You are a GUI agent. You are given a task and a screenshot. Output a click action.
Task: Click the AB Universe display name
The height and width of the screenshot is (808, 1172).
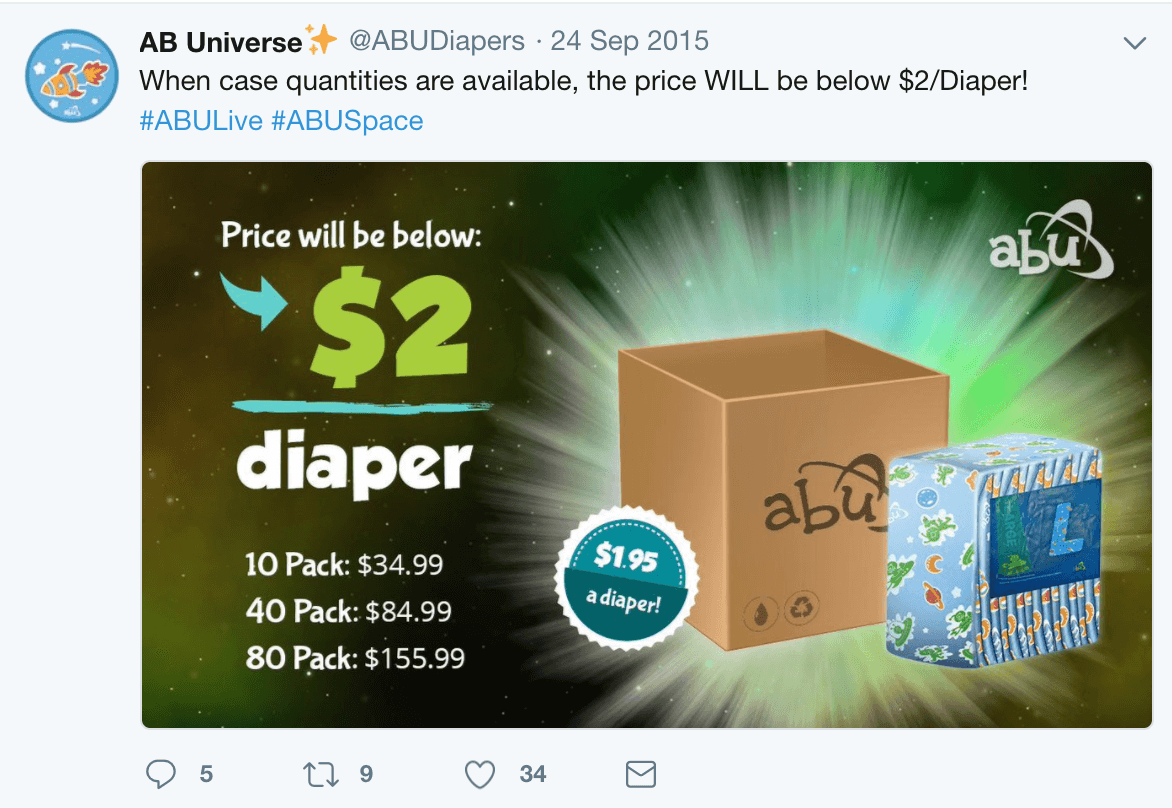(220, 42)
